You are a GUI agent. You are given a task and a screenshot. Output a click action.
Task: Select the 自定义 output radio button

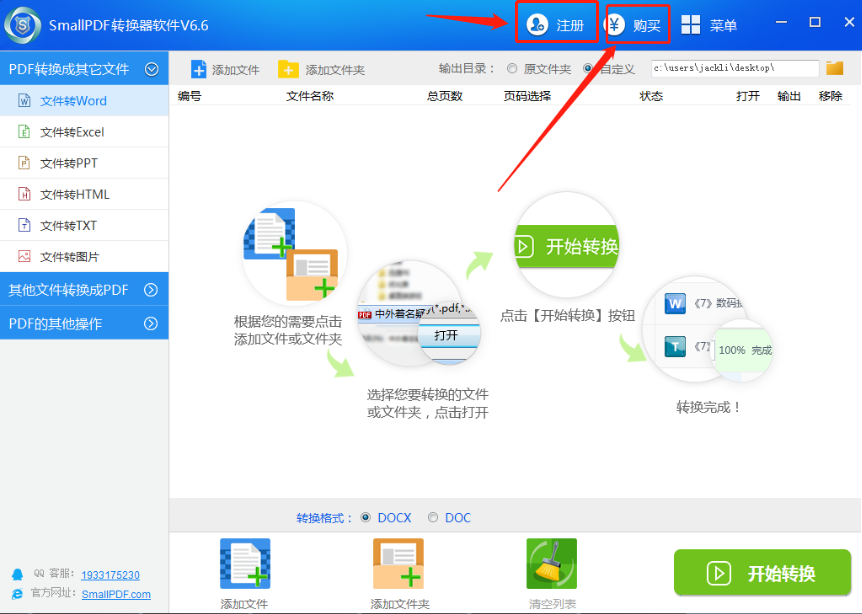point(588,69)
